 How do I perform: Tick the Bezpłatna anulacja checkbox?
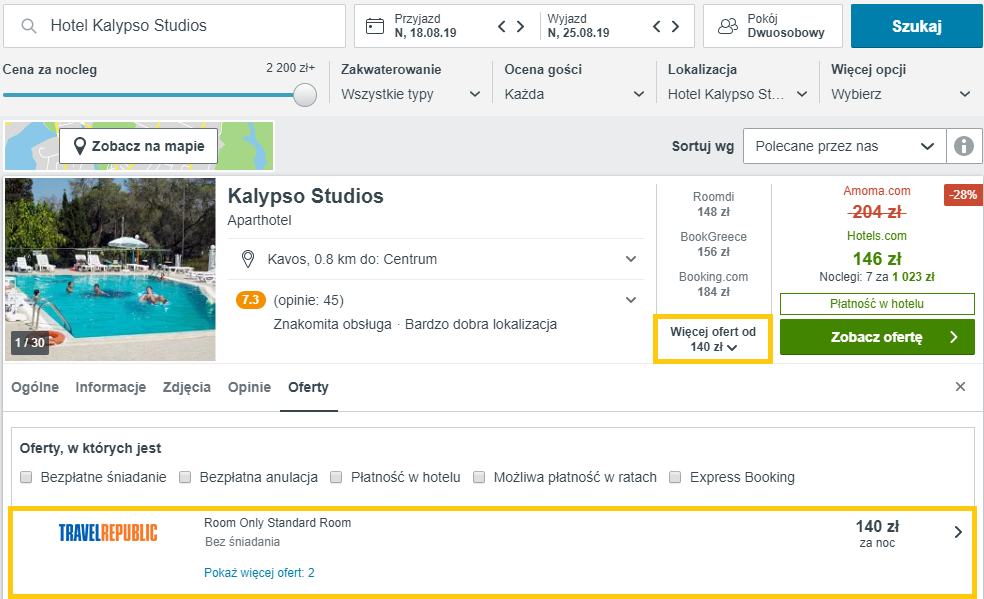pyautogui.click(x=184, y=477)
